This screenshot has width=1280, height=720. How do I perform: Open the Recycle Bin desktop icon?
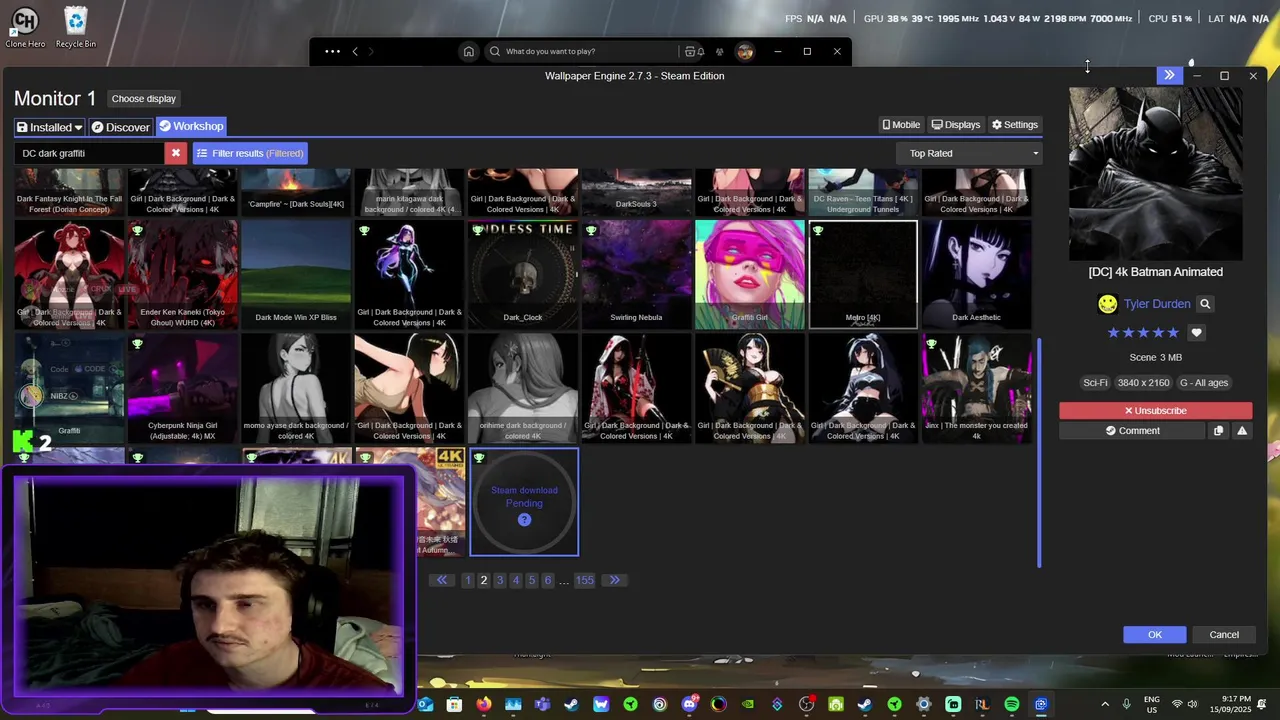click(75, 27)
